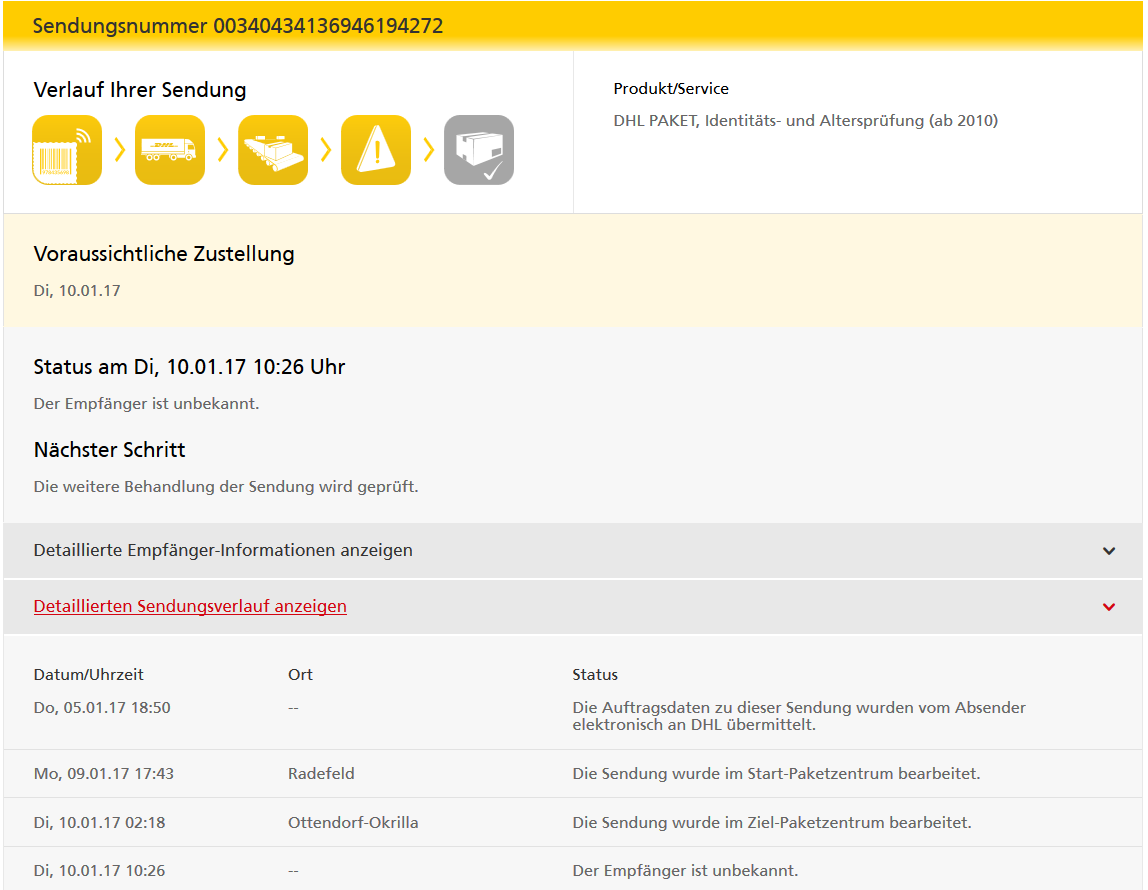This screenshot has height=890, width=1148.
Task: Click the parcel center conveyor belt icon
Action: pos(273,150)
